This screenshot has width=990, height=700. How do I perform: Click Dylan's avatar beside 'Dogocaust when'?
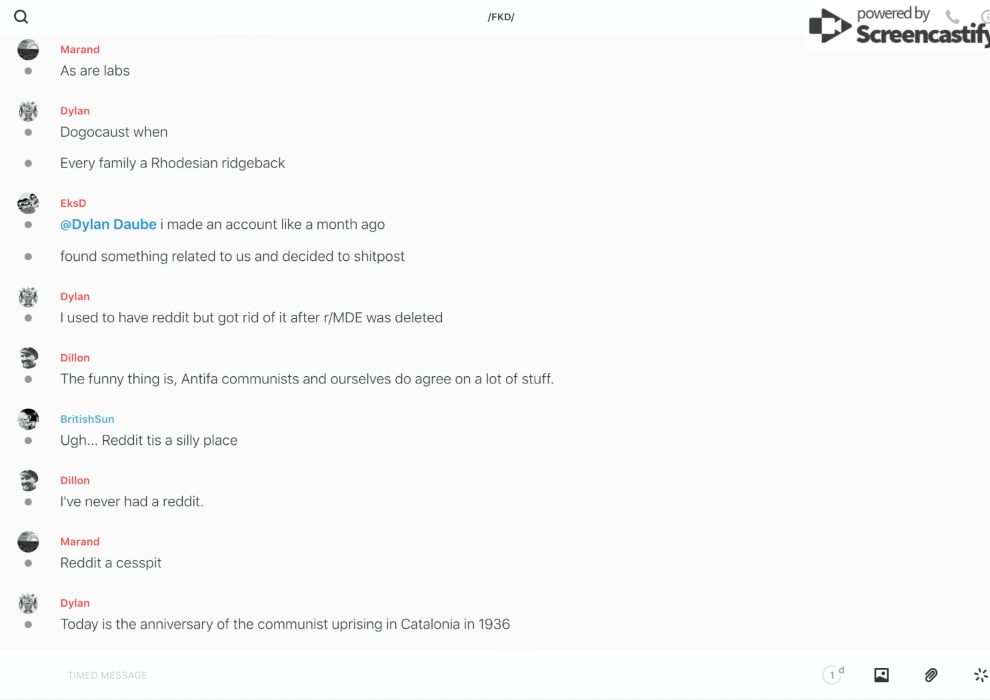click(28, 111)
